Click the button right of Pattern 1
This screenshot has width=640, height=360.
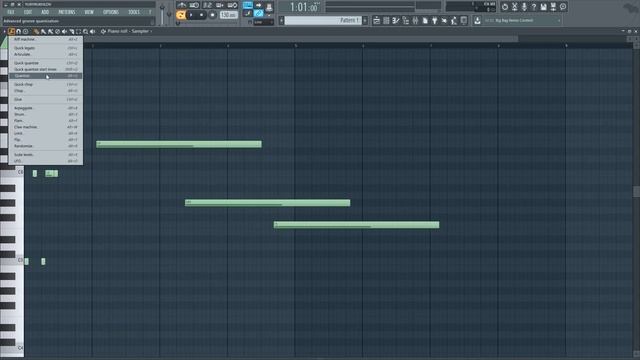coord(365,20)
